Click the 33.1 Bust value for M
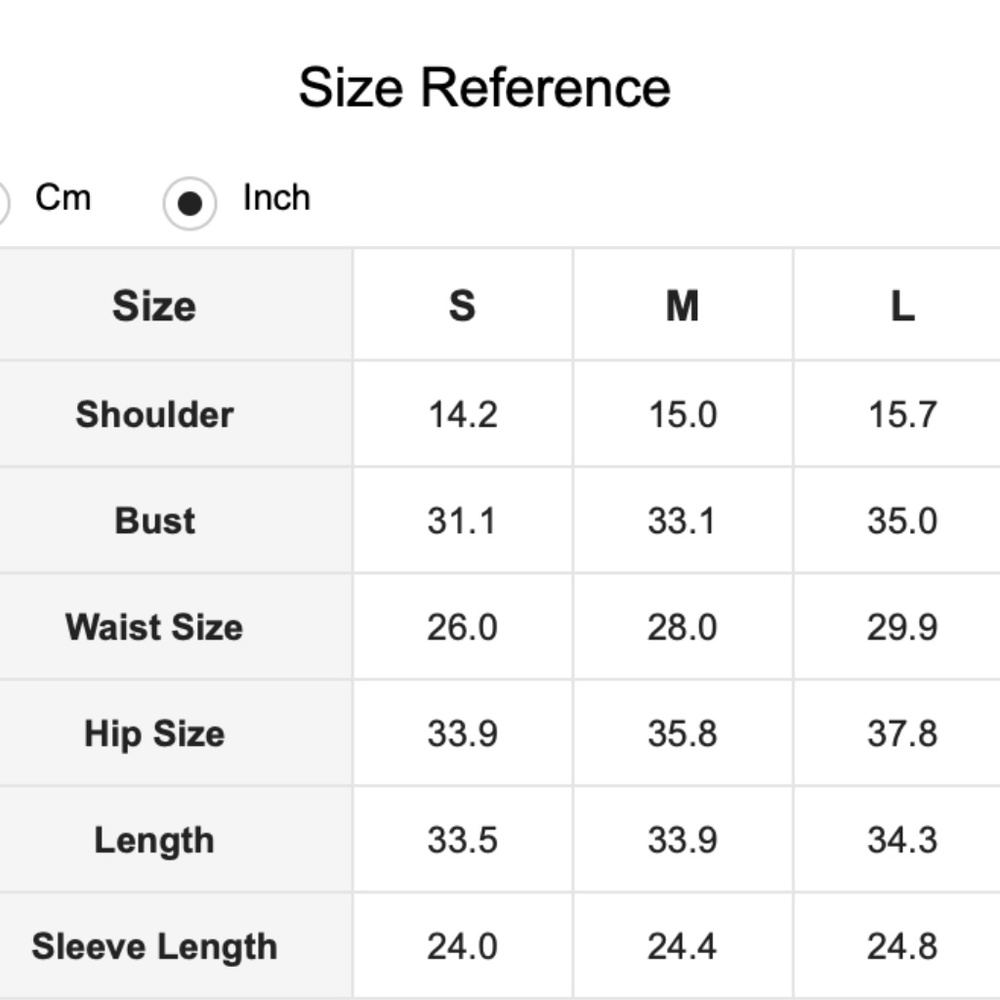Screen dimensions: 1000x1000 (682, 520)
